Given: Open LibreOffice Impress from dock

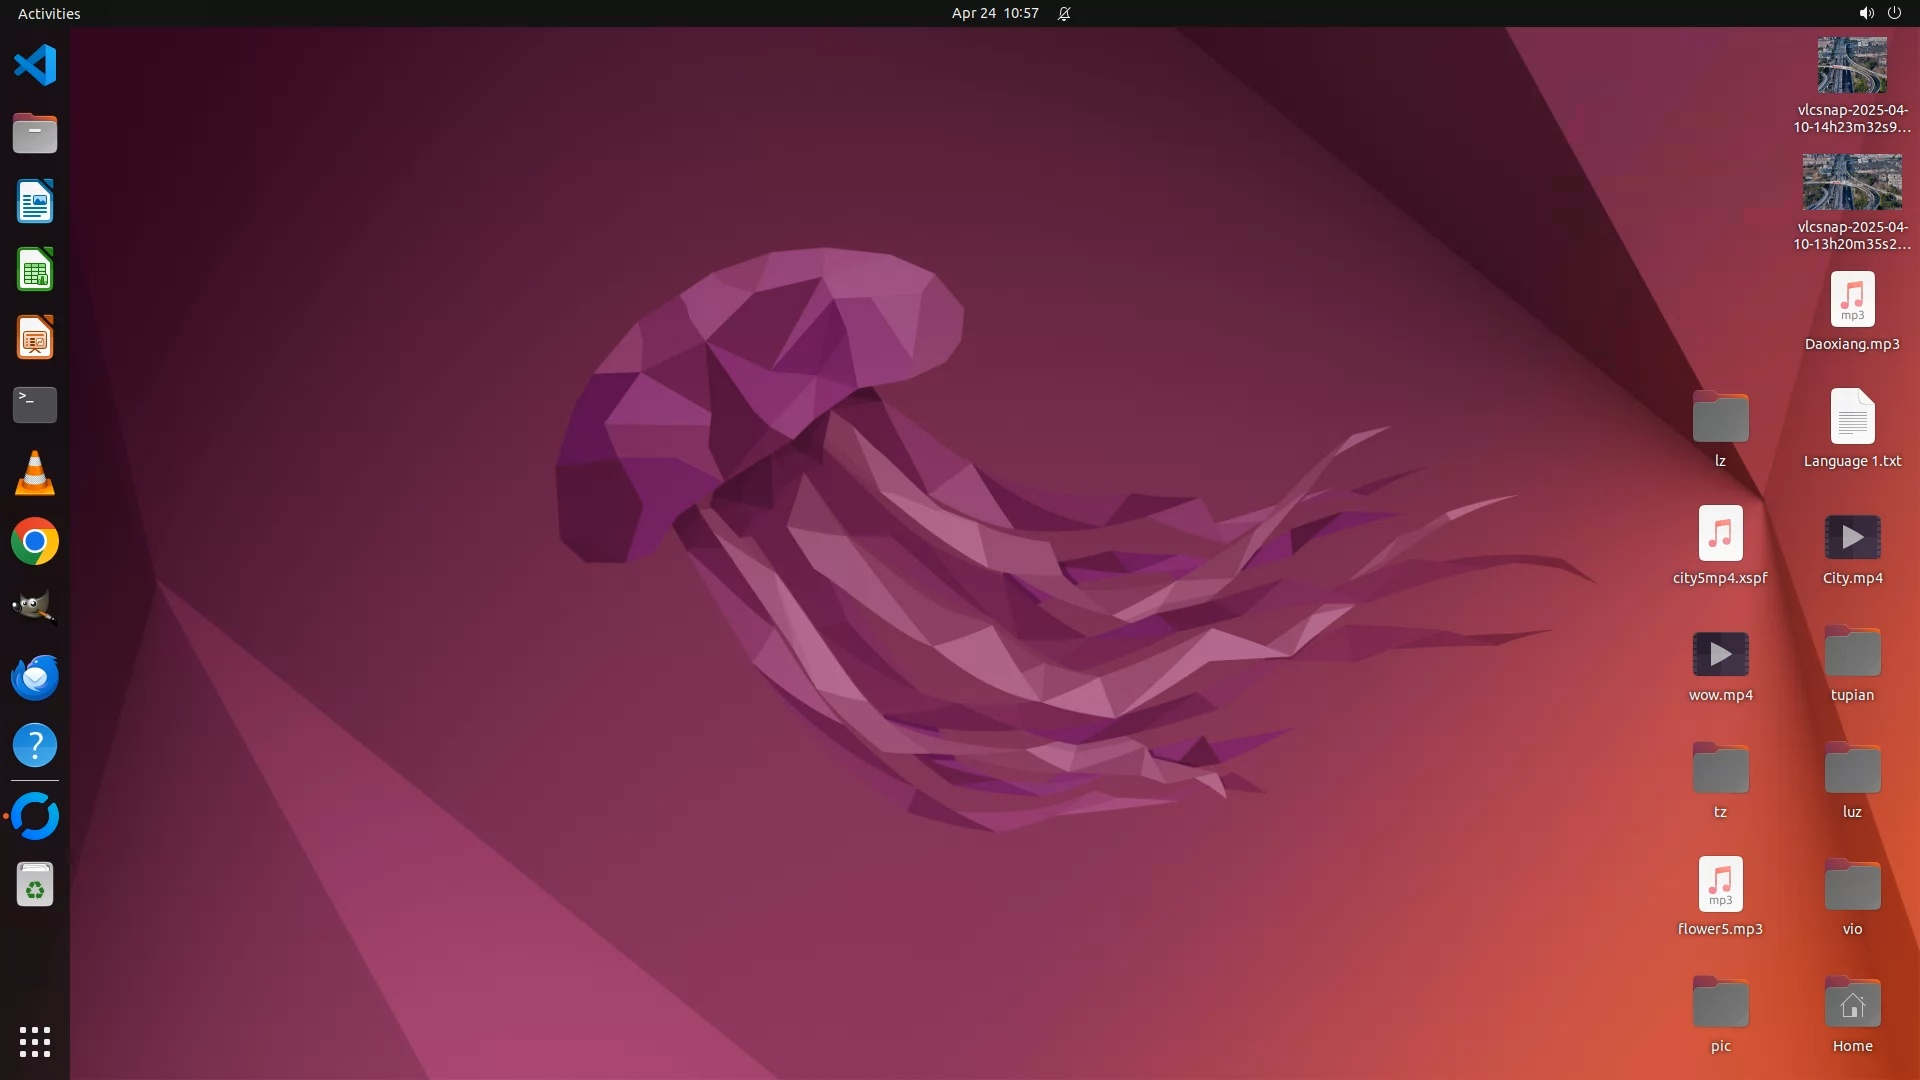Looking at the screenshot, I should pos(35,337).
